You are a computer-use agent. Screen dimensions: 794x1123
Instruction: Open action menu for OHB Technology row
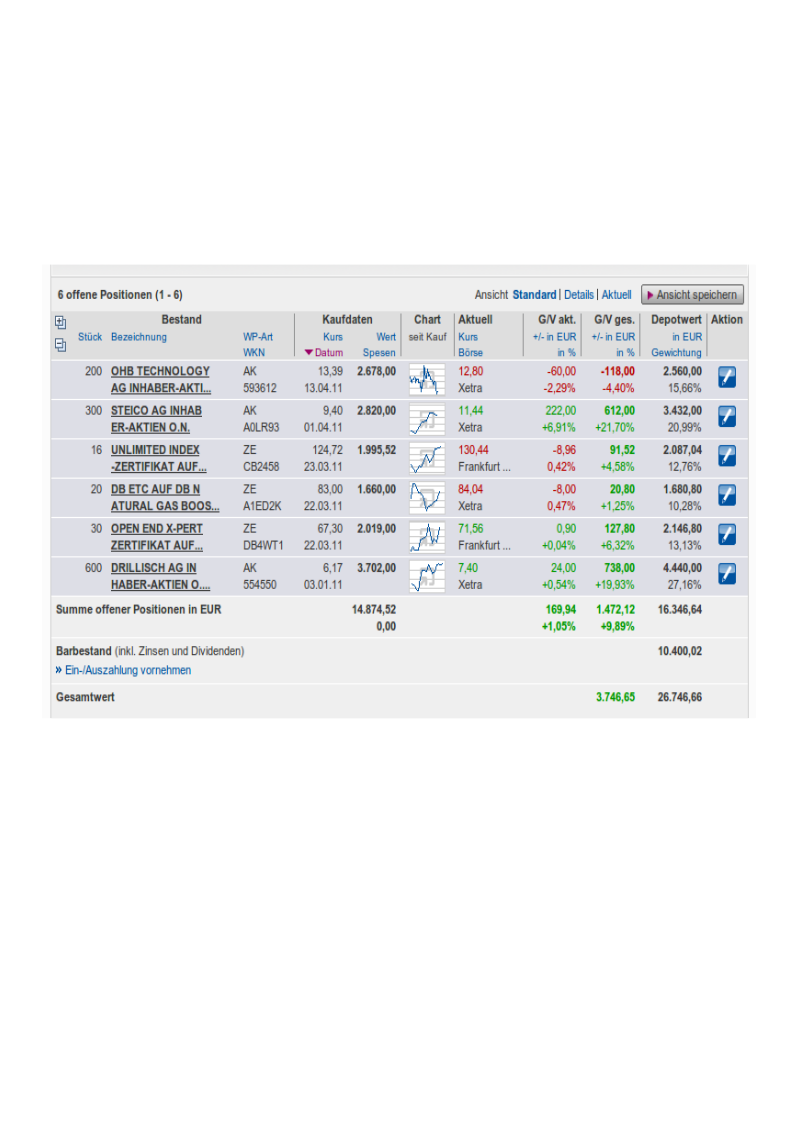pyautogui.click(x=727, y=377)
